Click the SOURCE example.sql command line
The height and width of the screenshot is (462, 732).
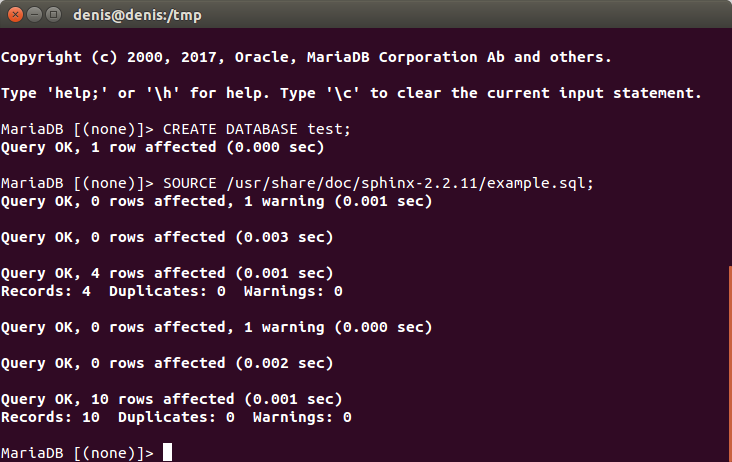coord(297,183)
